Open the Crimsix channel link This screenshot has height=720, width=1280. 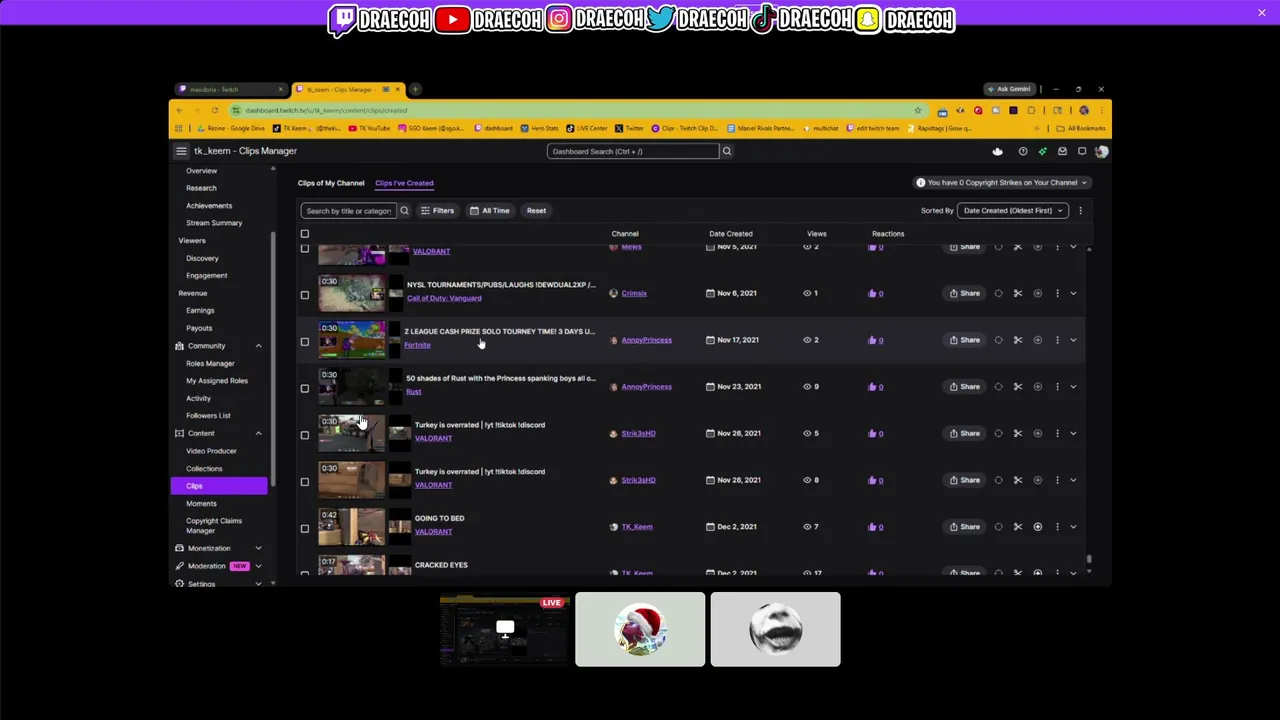(634, 293)
